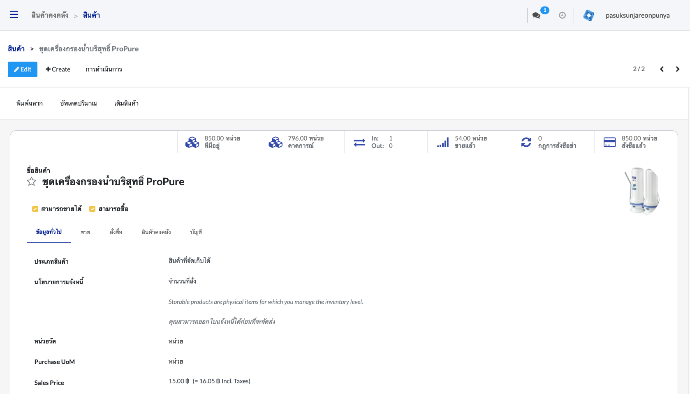Open the chat messages icon
690x394 pixels.
pyautogui.click(x=536, y=15)
